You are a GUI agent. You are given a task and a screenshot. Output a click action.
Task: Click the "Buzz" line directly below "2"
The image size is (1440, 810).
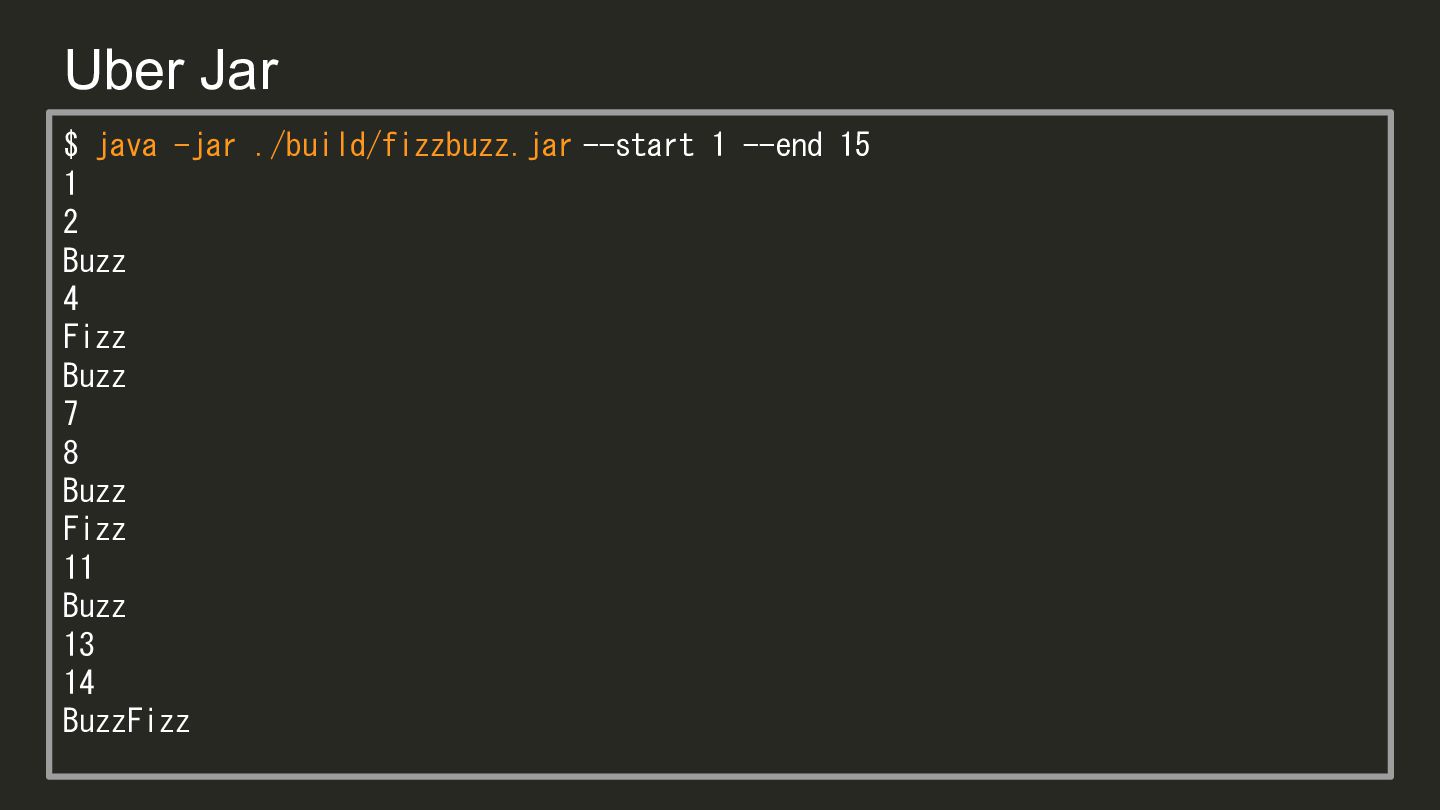(x=94, y=261)
